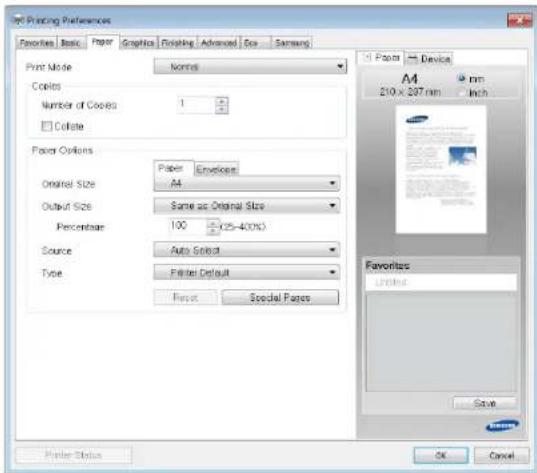Viewport: 537px width, 473px height.
Task: Increase the Percentage with up arrow
Action: coord(213,223)
